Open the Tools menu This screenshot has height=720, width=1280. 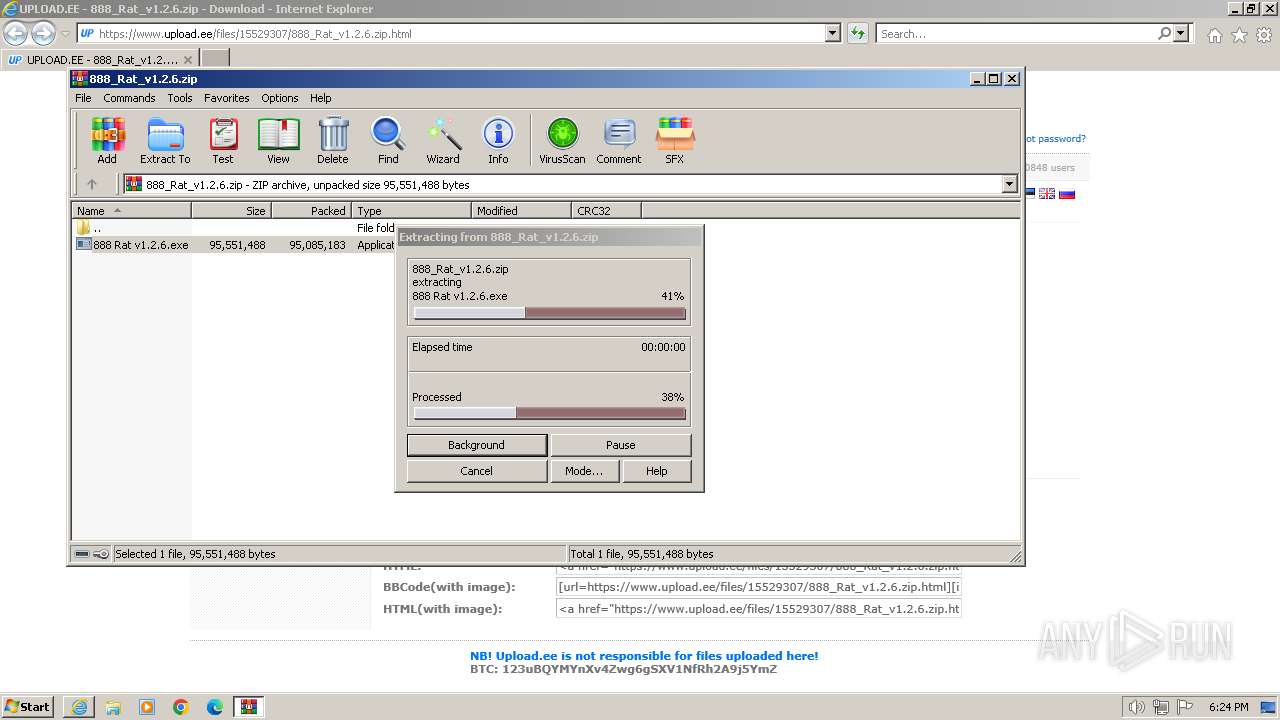(180, 98)
